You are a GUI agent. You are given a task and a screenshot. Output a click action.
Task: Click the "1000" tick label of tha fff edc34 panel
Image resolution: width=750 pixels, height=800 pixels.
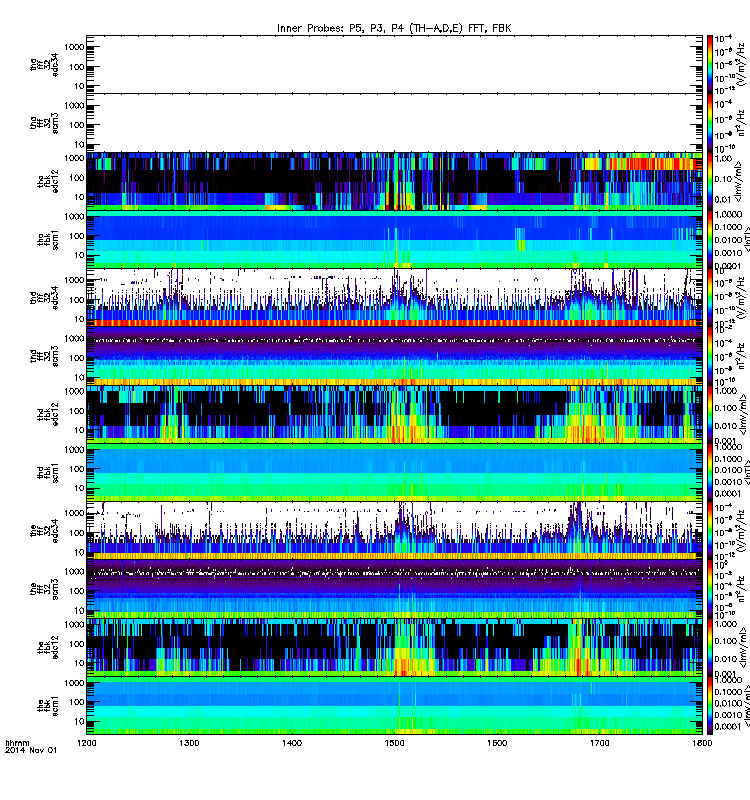point(74,47)
